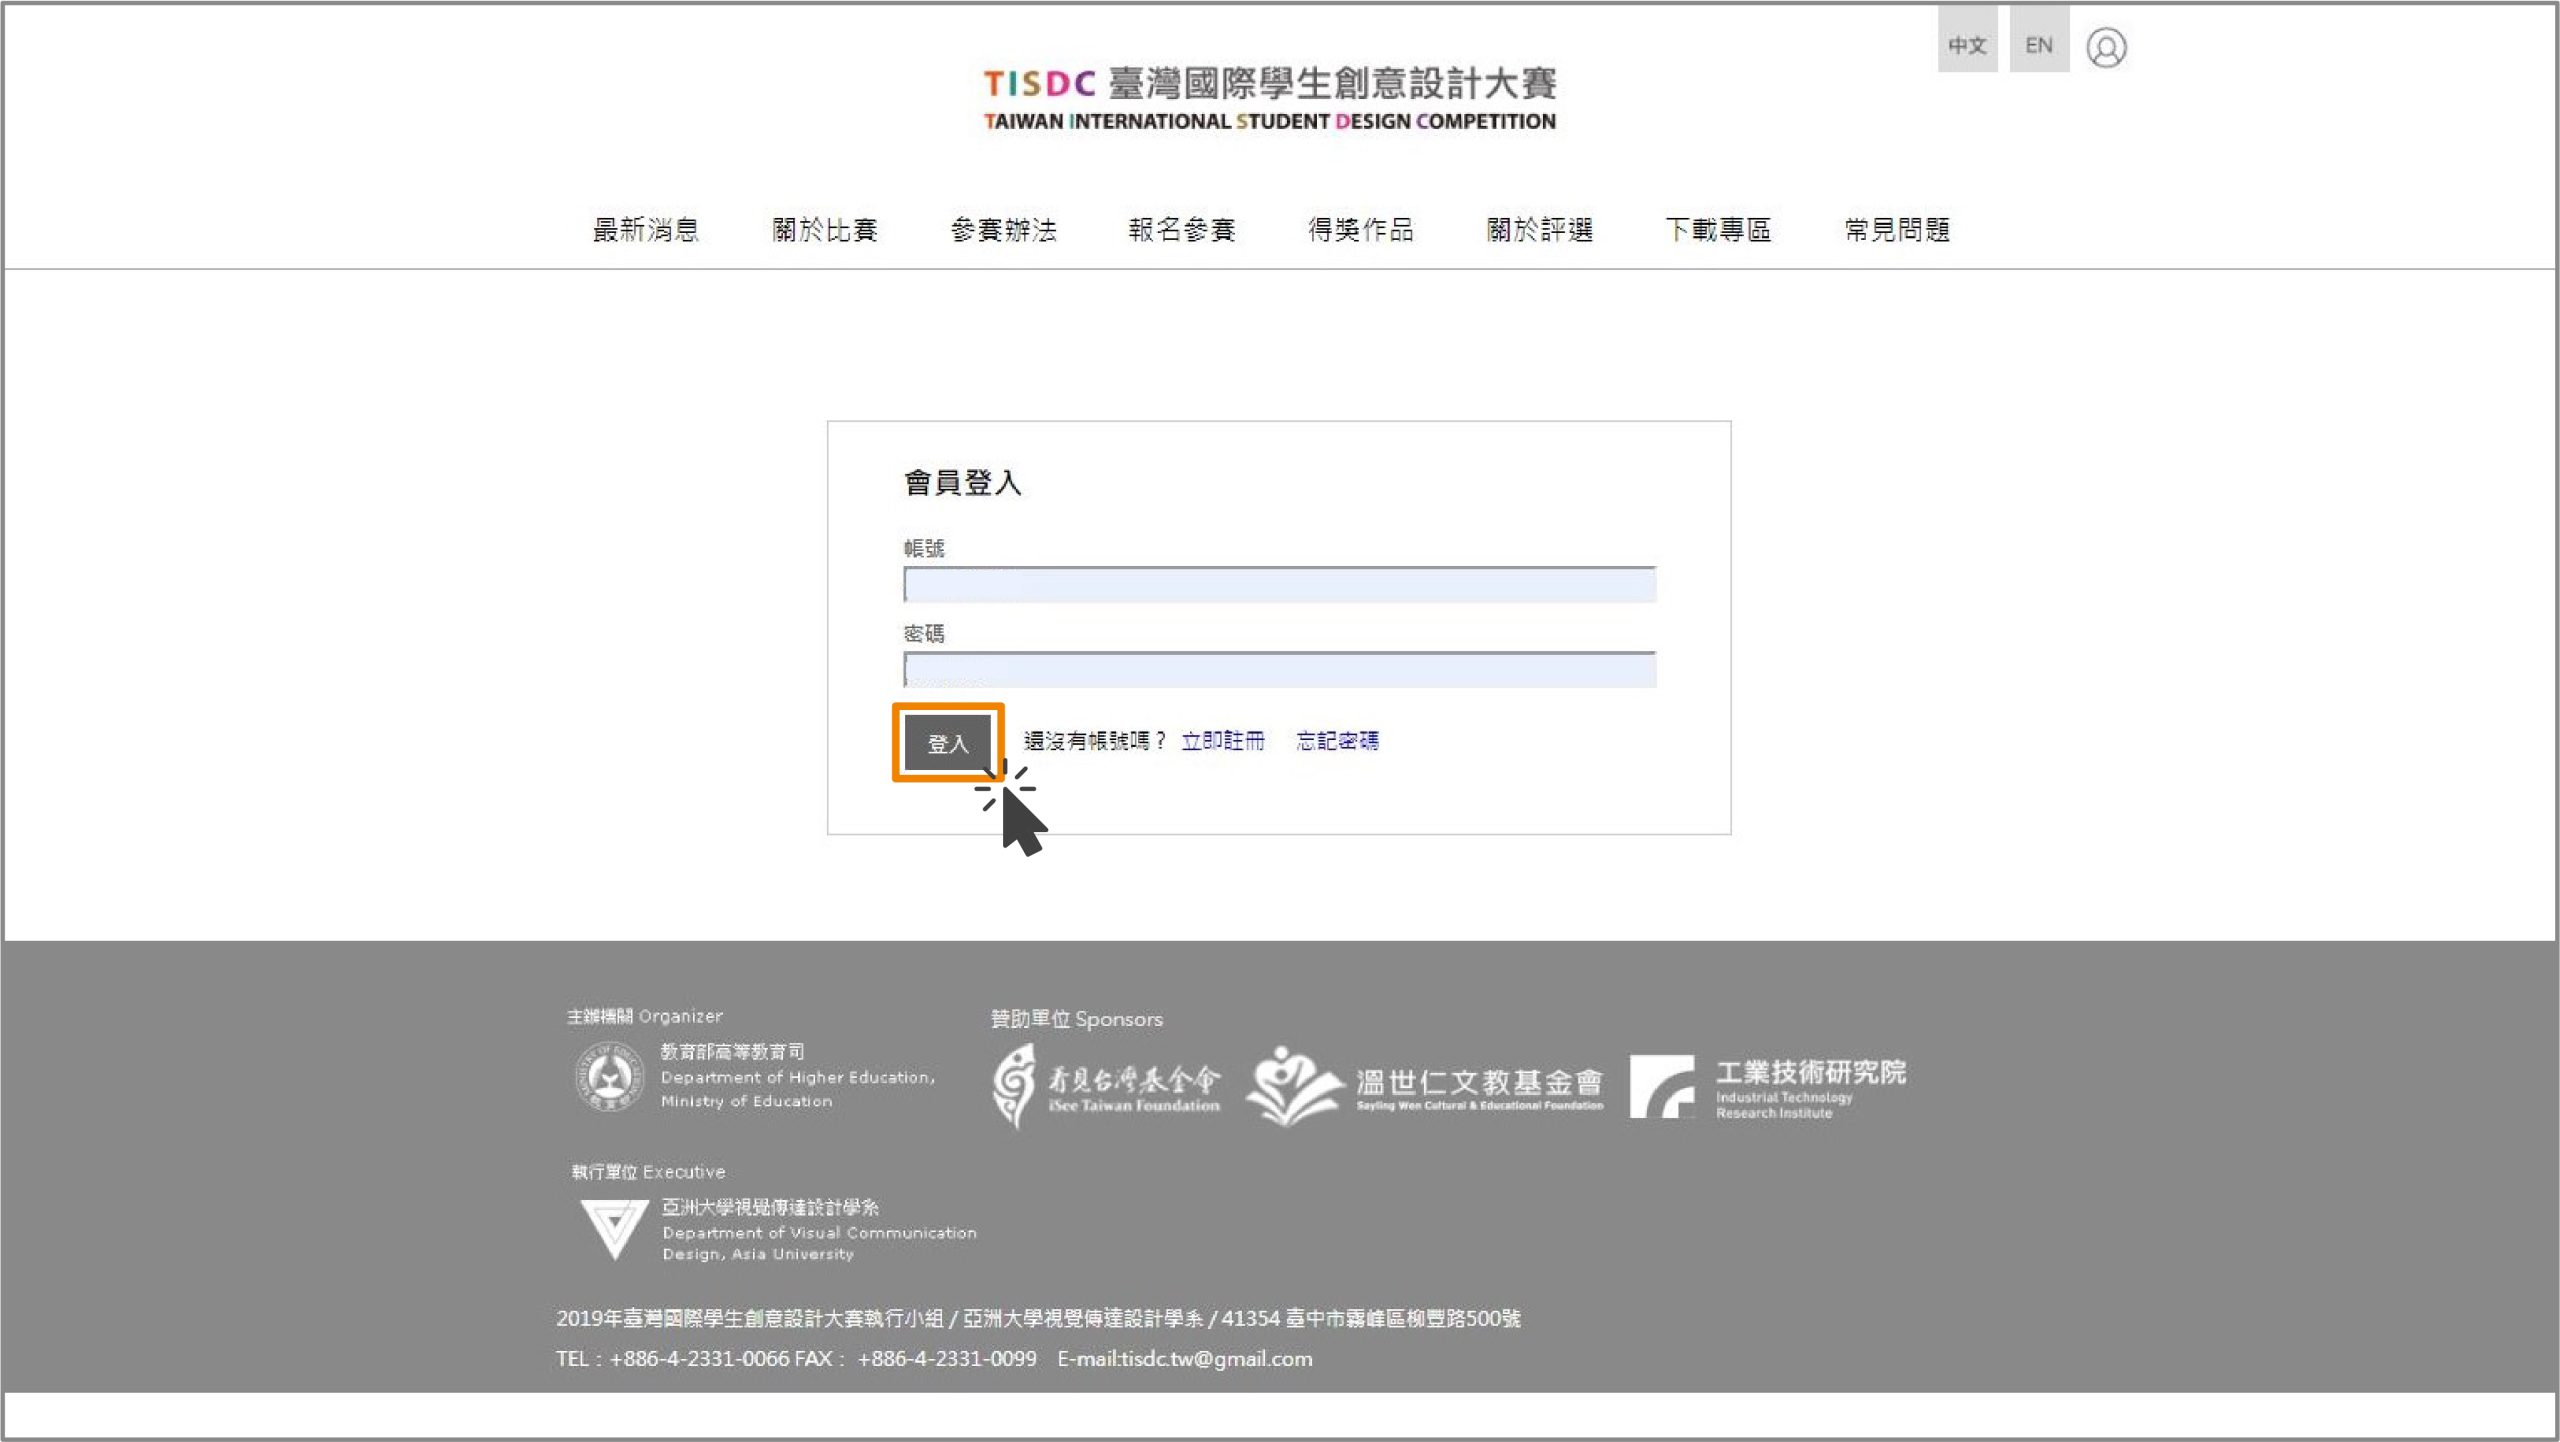Open the 最新消息 menu item
Viewport: 2560px width, 1442px height.
645,230
